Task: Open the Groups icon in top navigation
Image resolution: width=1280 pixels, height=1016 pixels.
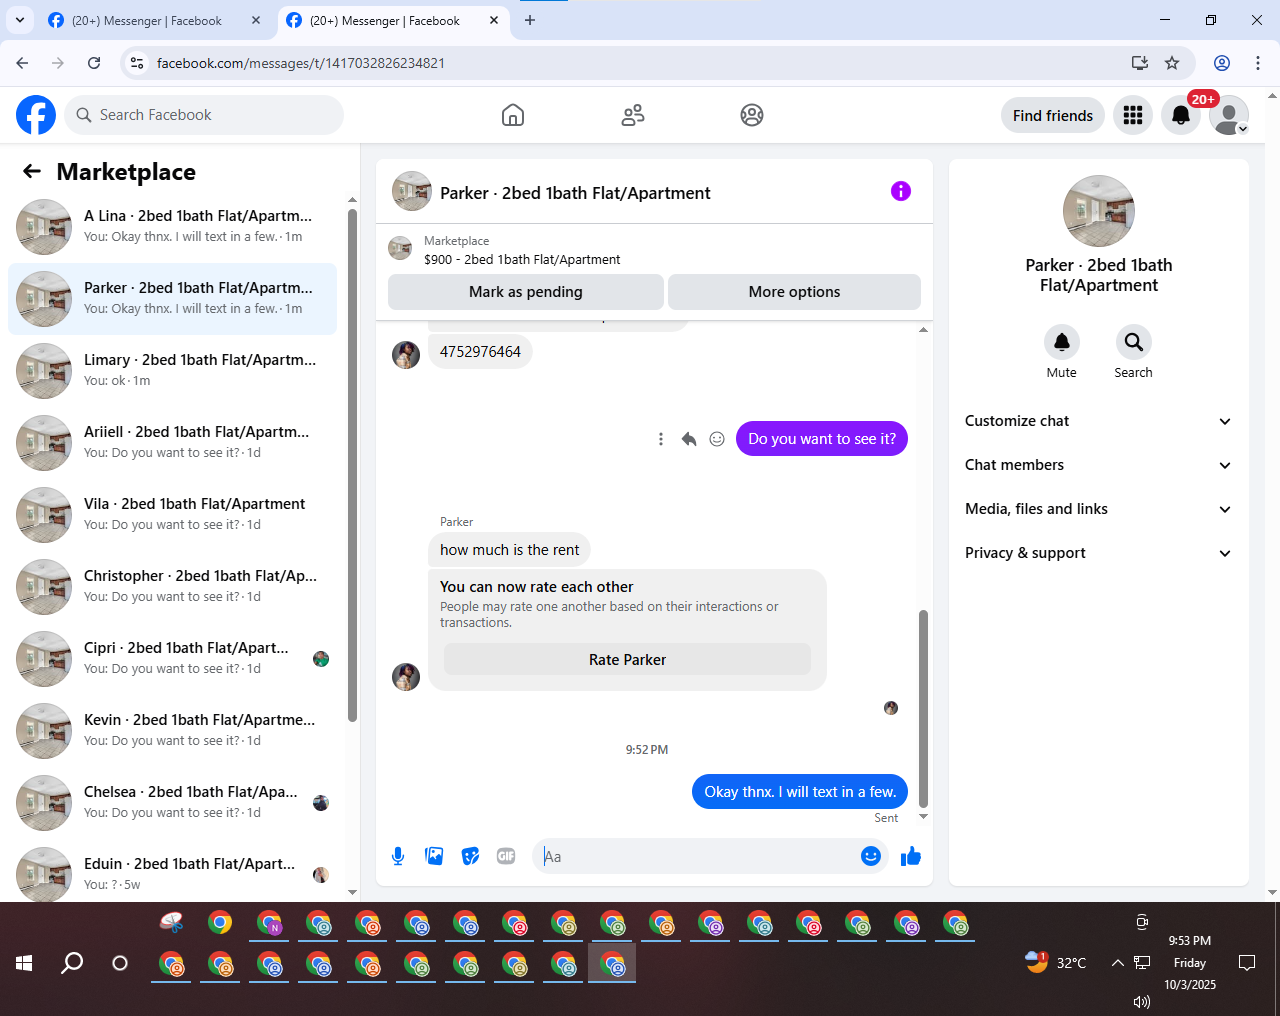Action: pos(752,115)
